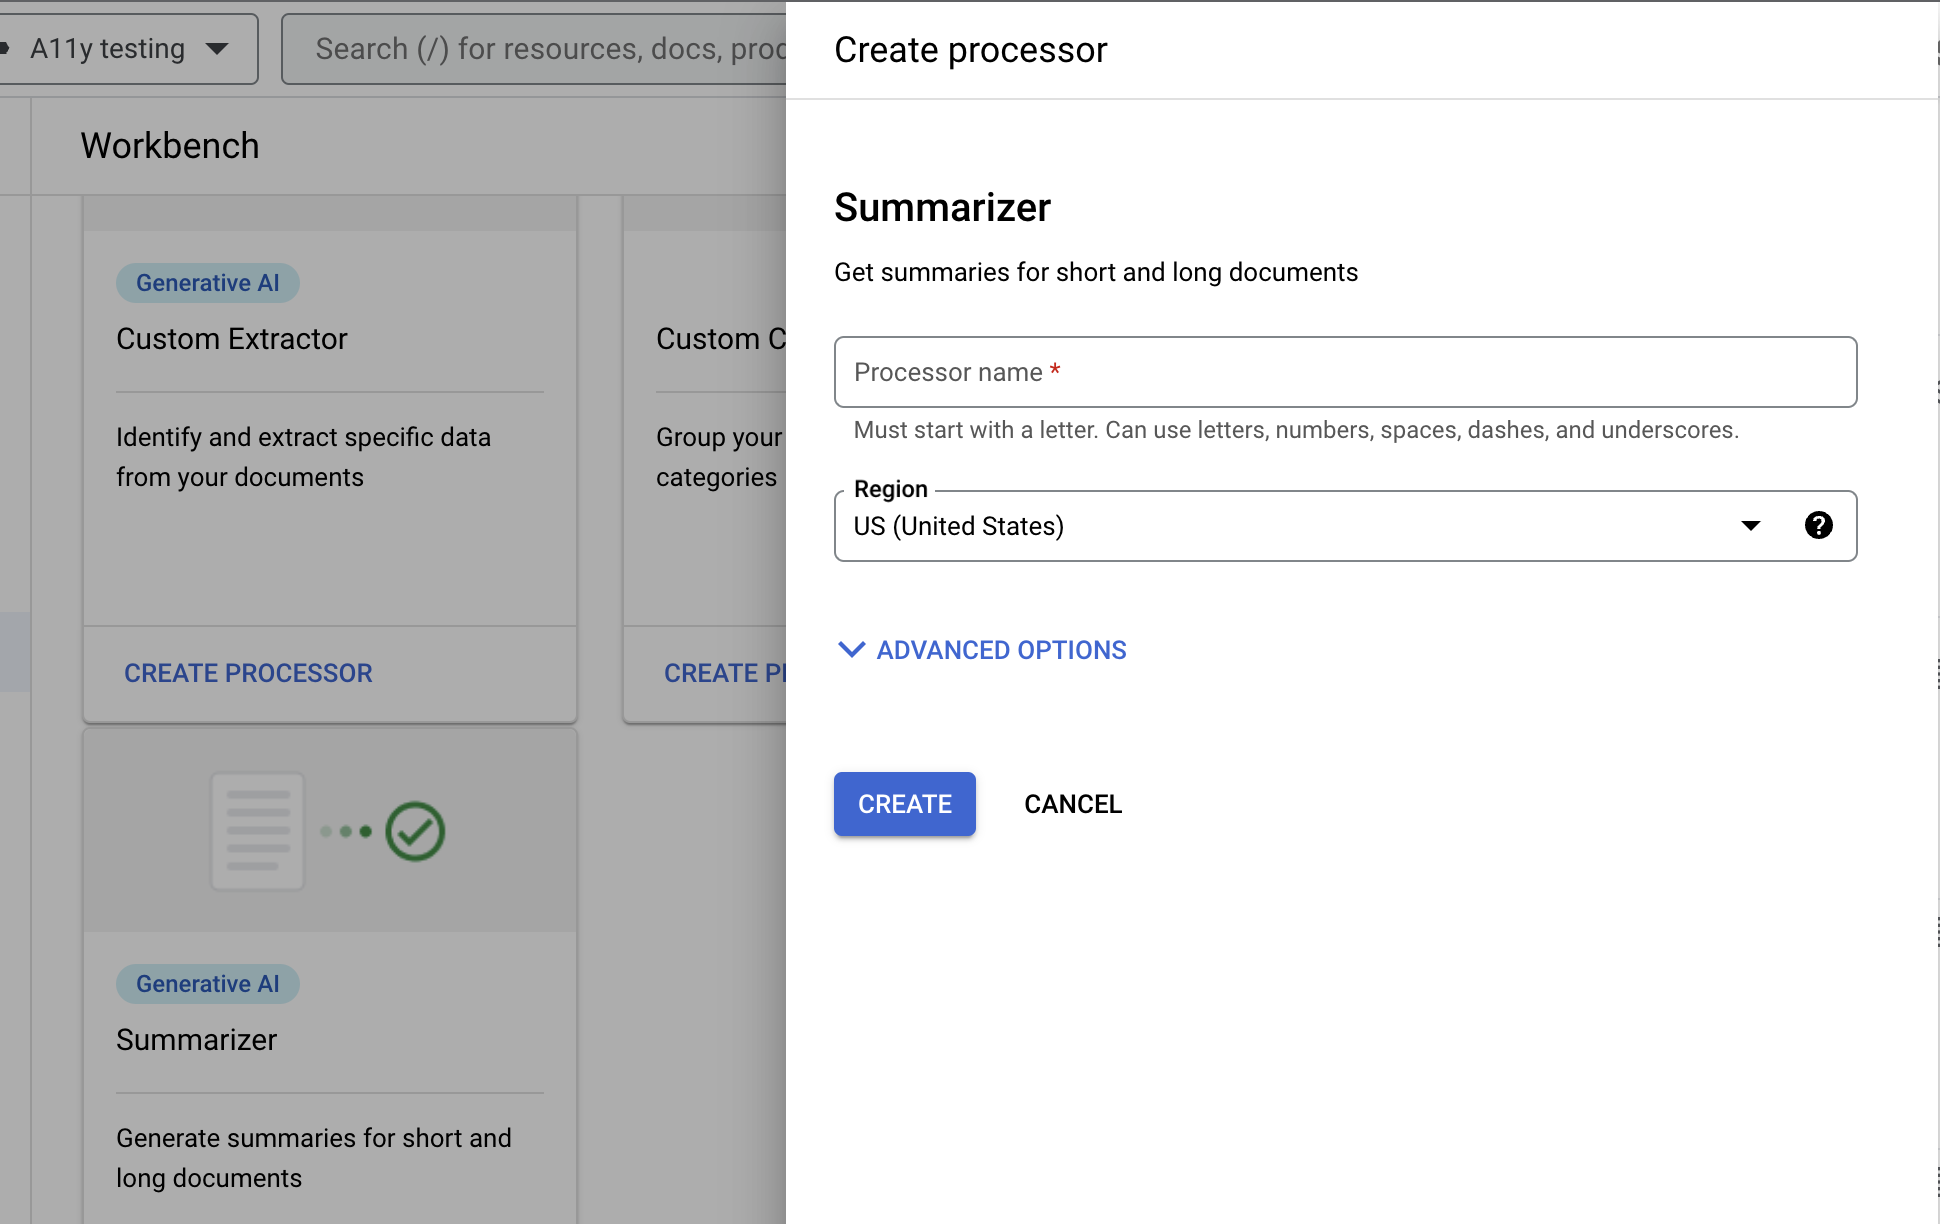1940x1224 pixels.
Task: Click the Workbench heading
Action: pyautogui.click(x=170, y=146)
